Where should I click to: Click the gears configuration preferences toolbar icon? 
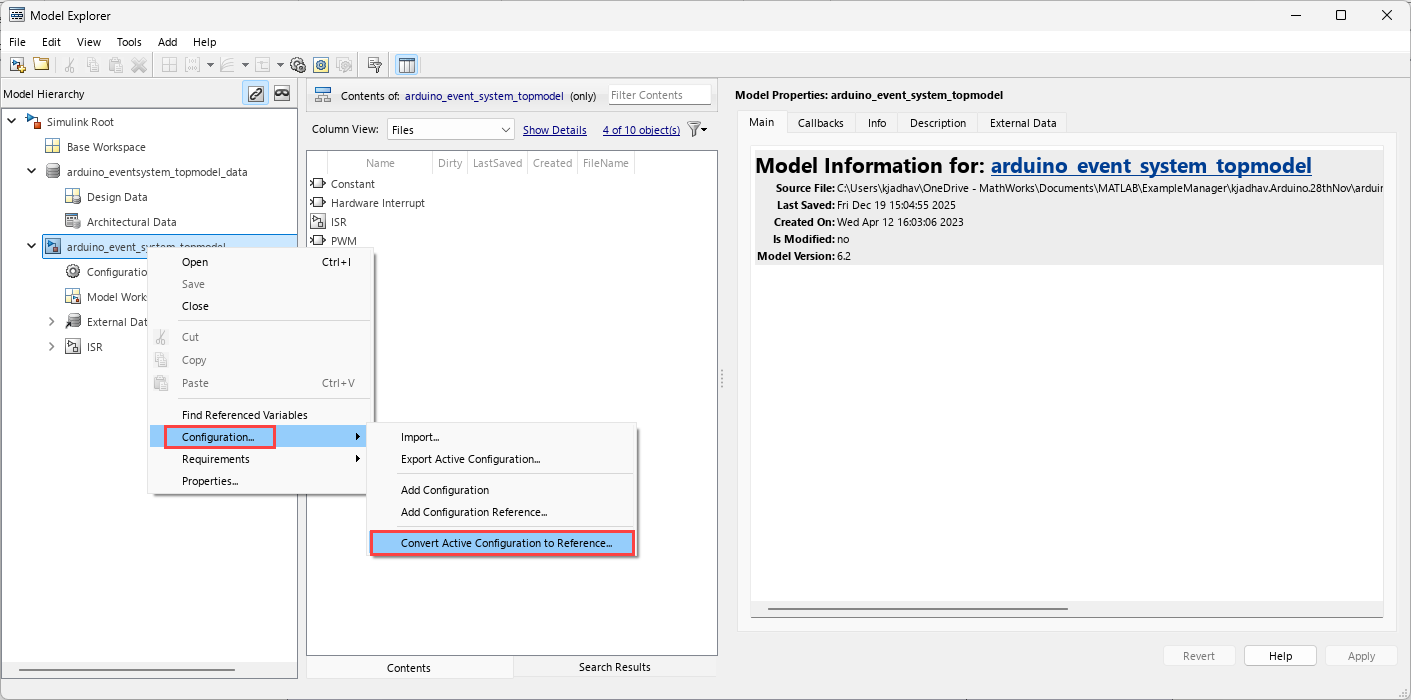coord(298,64)
